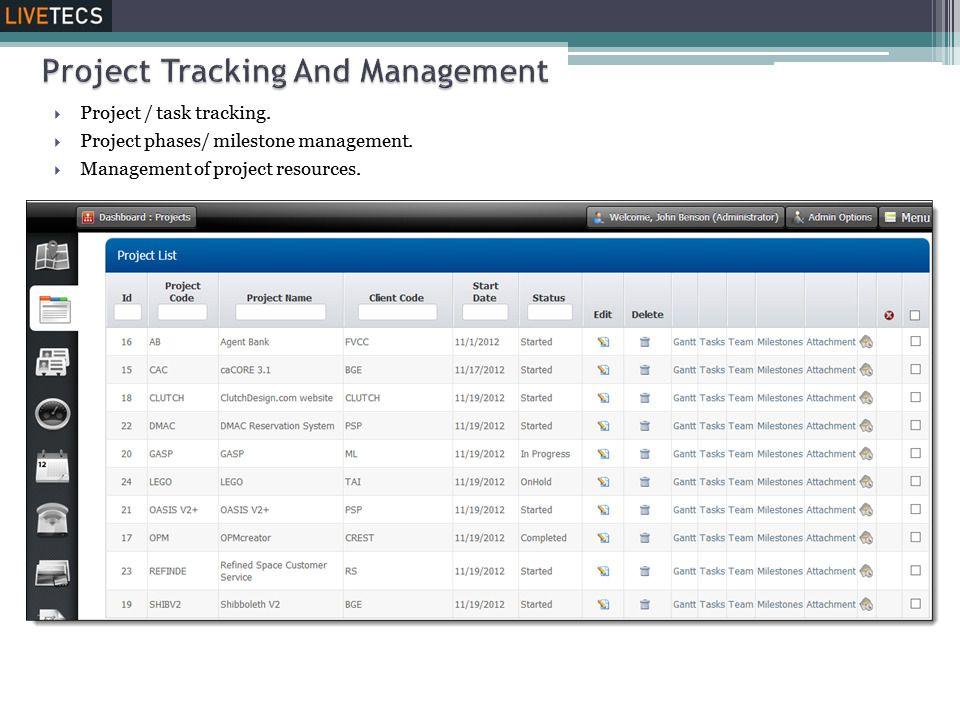Screen dimensions: 960x720
Task: Click the 'In Progress' status cell
Action: point(545,454)
